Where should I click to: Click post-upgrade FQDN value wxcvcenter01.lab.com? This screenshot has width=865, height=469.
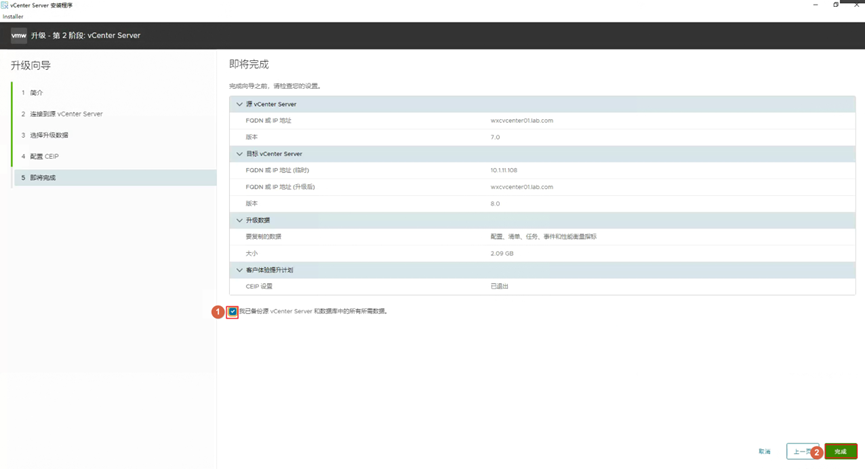pyautogui.click(x=522, y=187)
